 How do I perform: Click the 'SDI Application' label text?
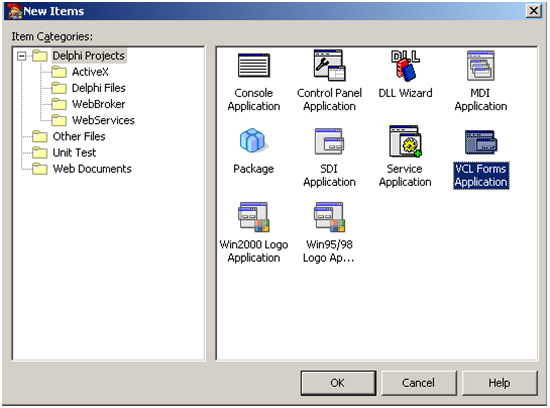329,175
